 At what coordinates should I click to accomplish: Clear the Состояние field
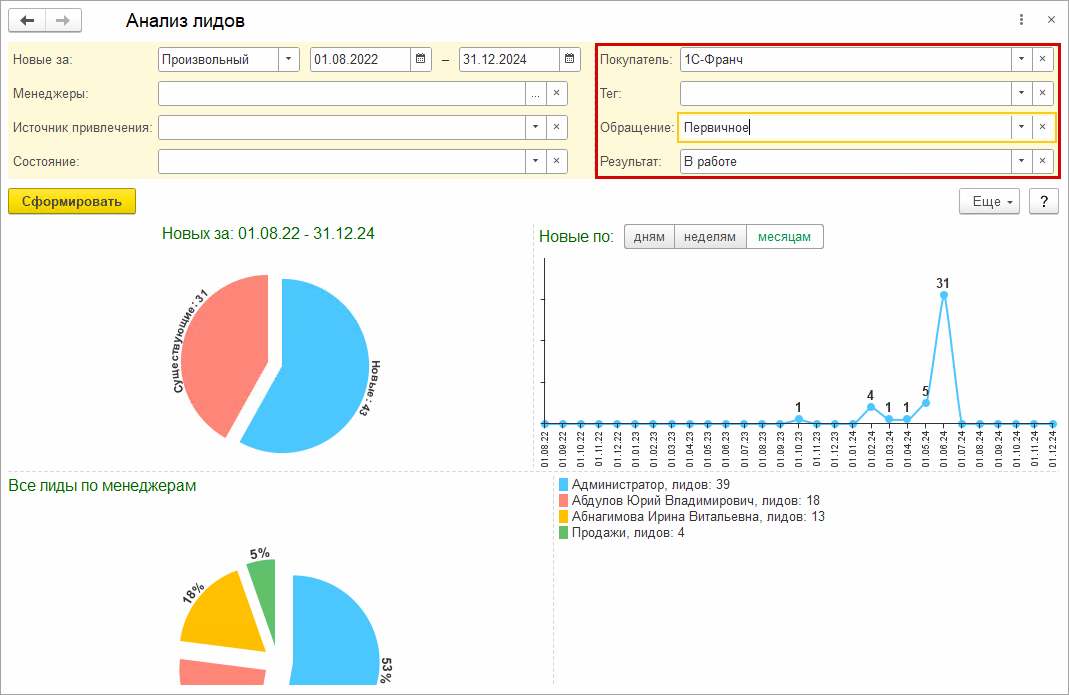[556, 162]
